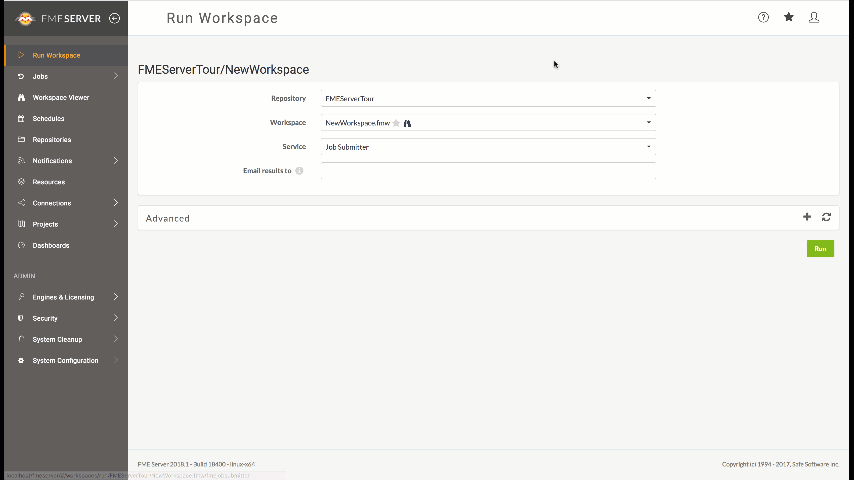The height and width of the screenshot is (480, 854).
Task: Click the Workspace Viewer binoculars icon
Action: click(21, 98)
